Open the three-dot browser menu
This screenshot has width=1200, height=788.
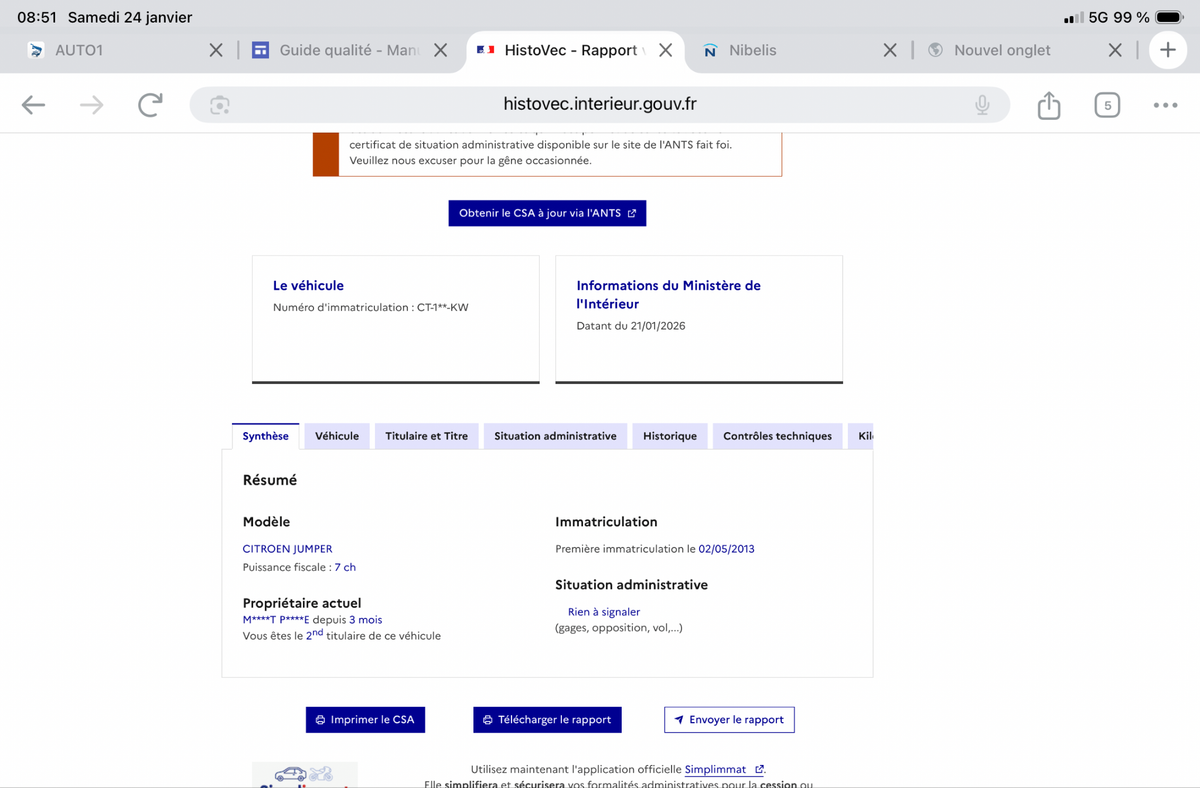click(x=1165, y=105)
